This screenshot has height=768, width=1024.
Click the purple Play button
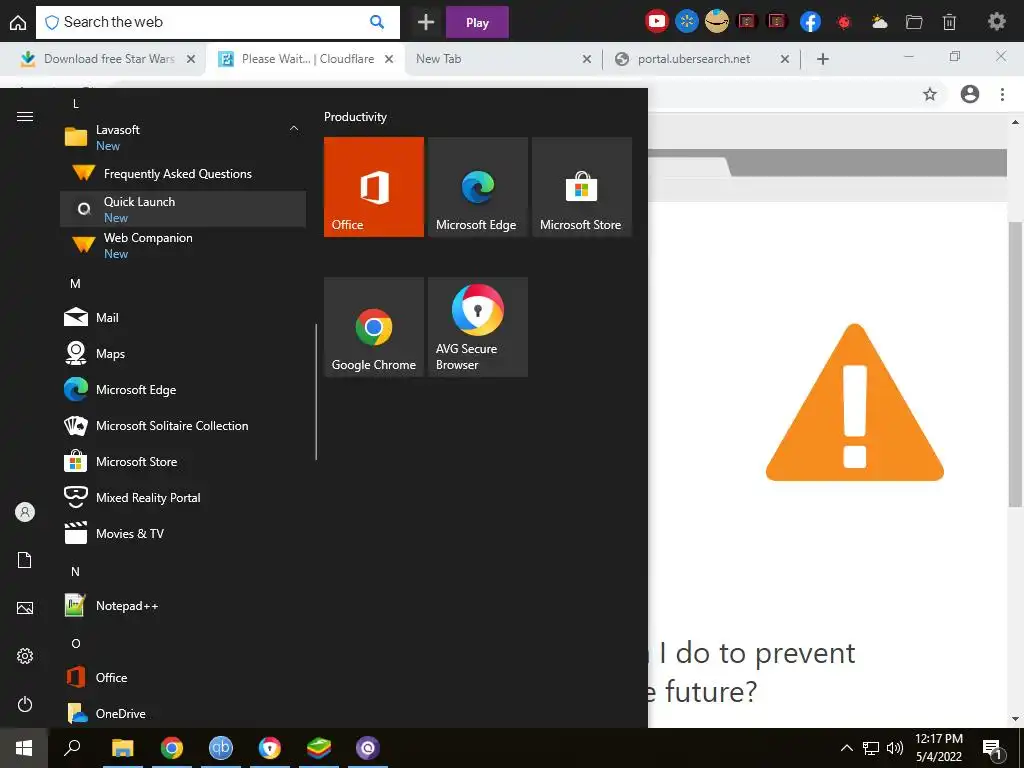(477, 23)
